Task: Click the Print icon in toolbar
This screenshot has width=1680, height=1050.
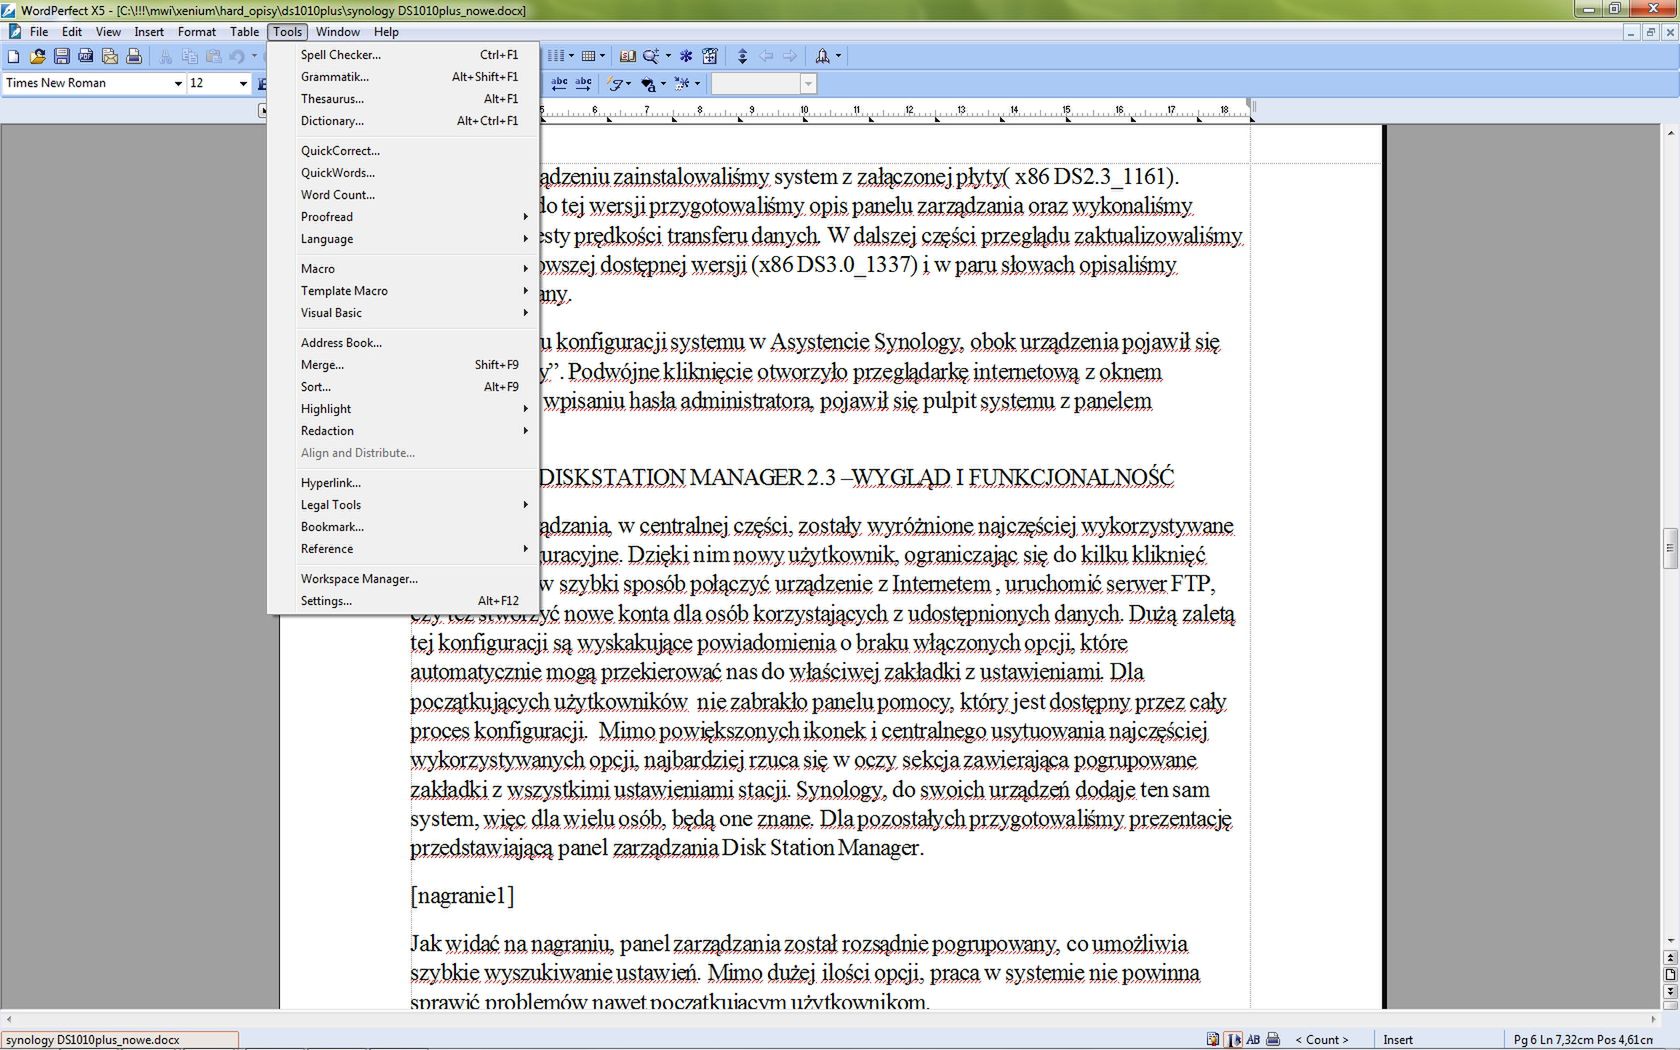Action: [134, 56]
